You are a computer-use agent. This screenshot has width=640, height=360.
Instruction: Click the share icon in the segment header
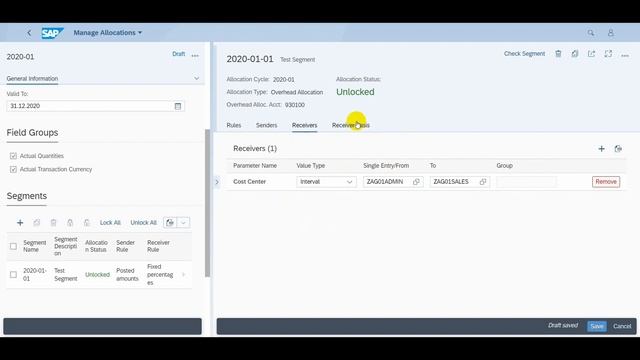coord(591,54)
